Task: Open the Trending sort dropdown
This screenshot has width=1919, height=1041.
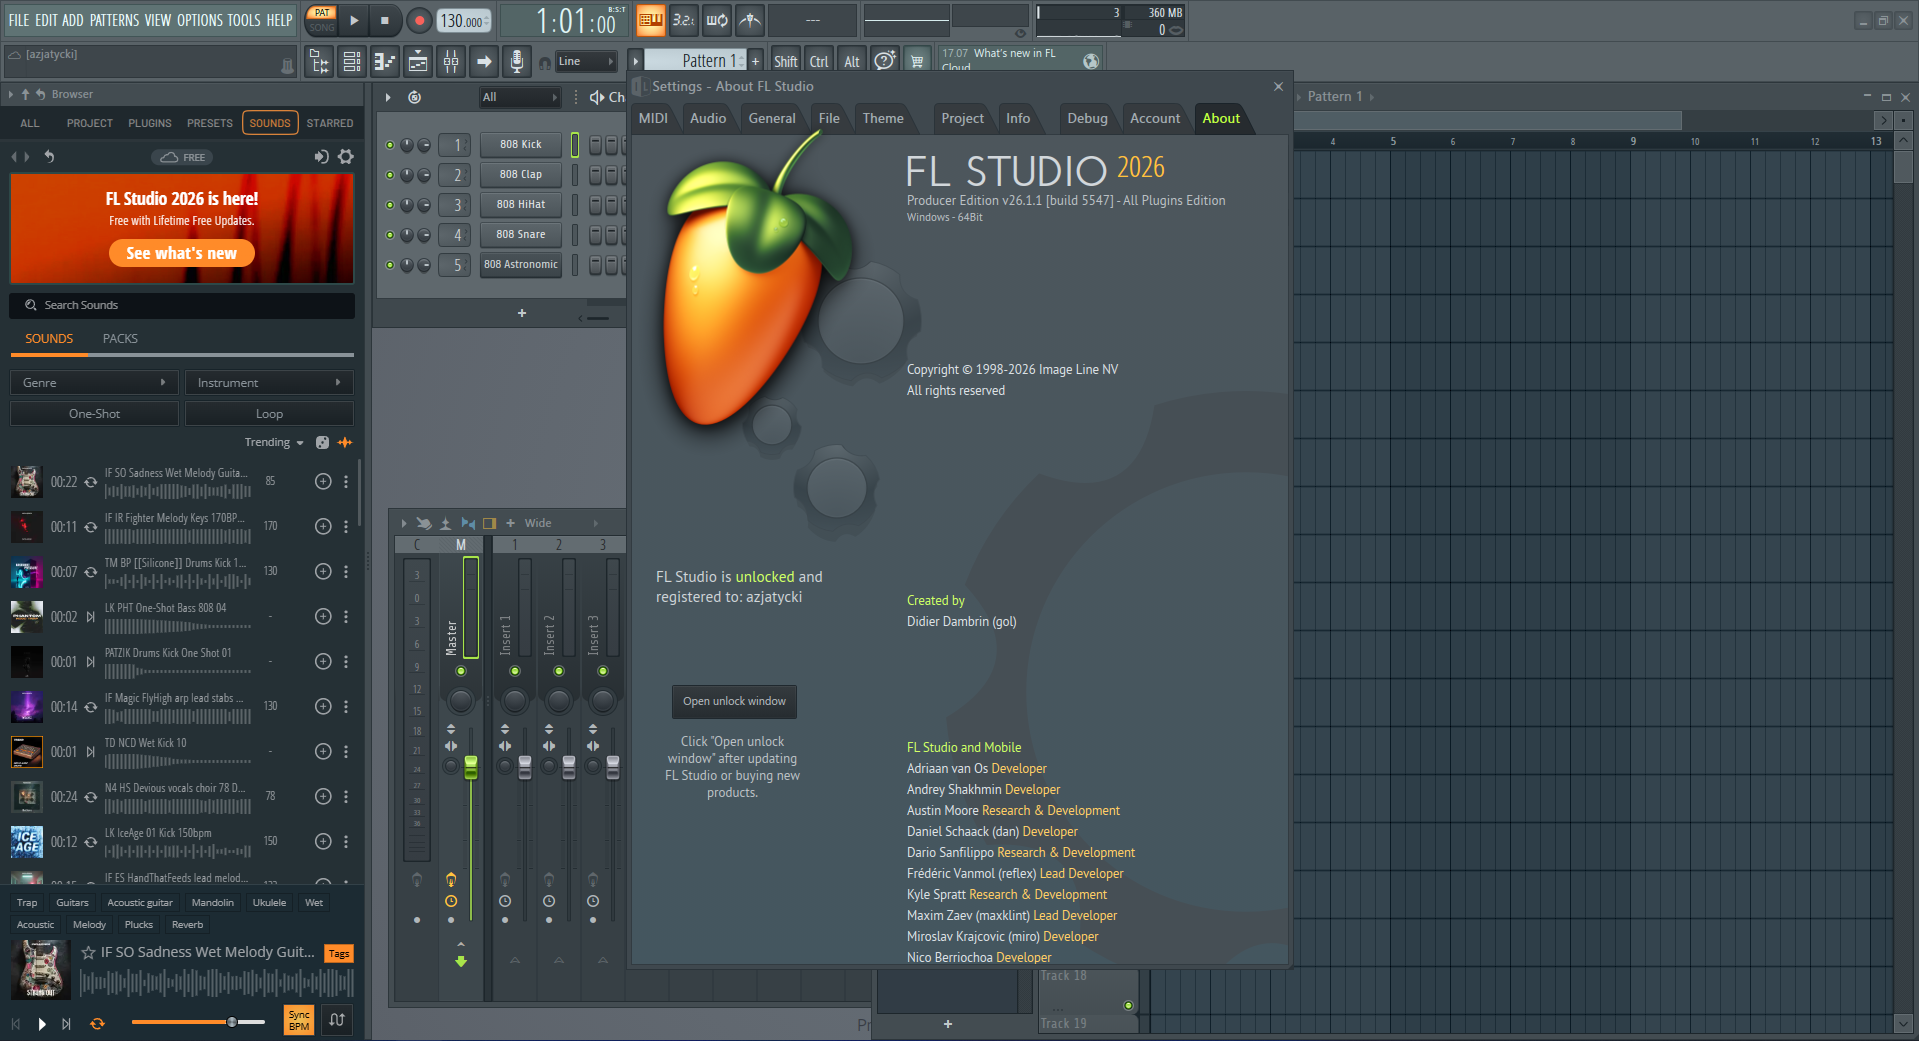Action: click(274, 442)
